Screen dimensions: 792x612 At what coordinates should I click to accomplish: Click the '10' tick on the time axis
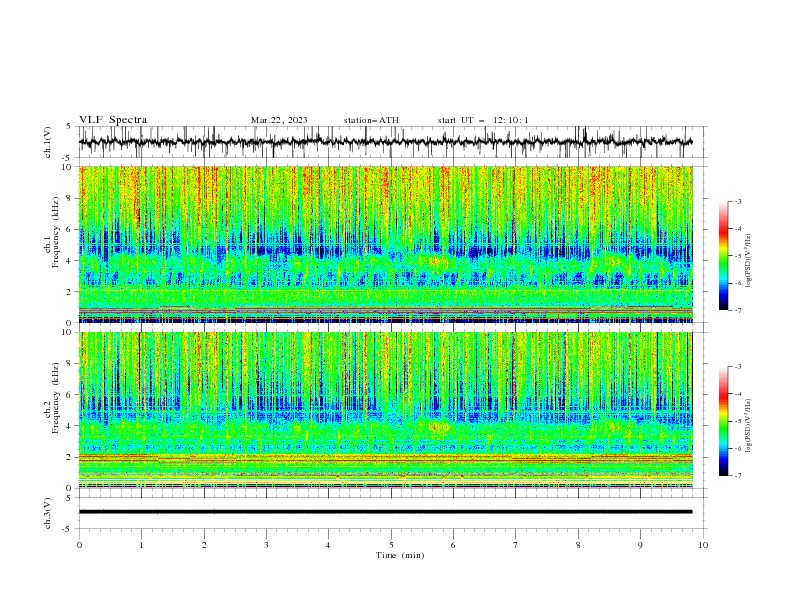pos(703,545)
